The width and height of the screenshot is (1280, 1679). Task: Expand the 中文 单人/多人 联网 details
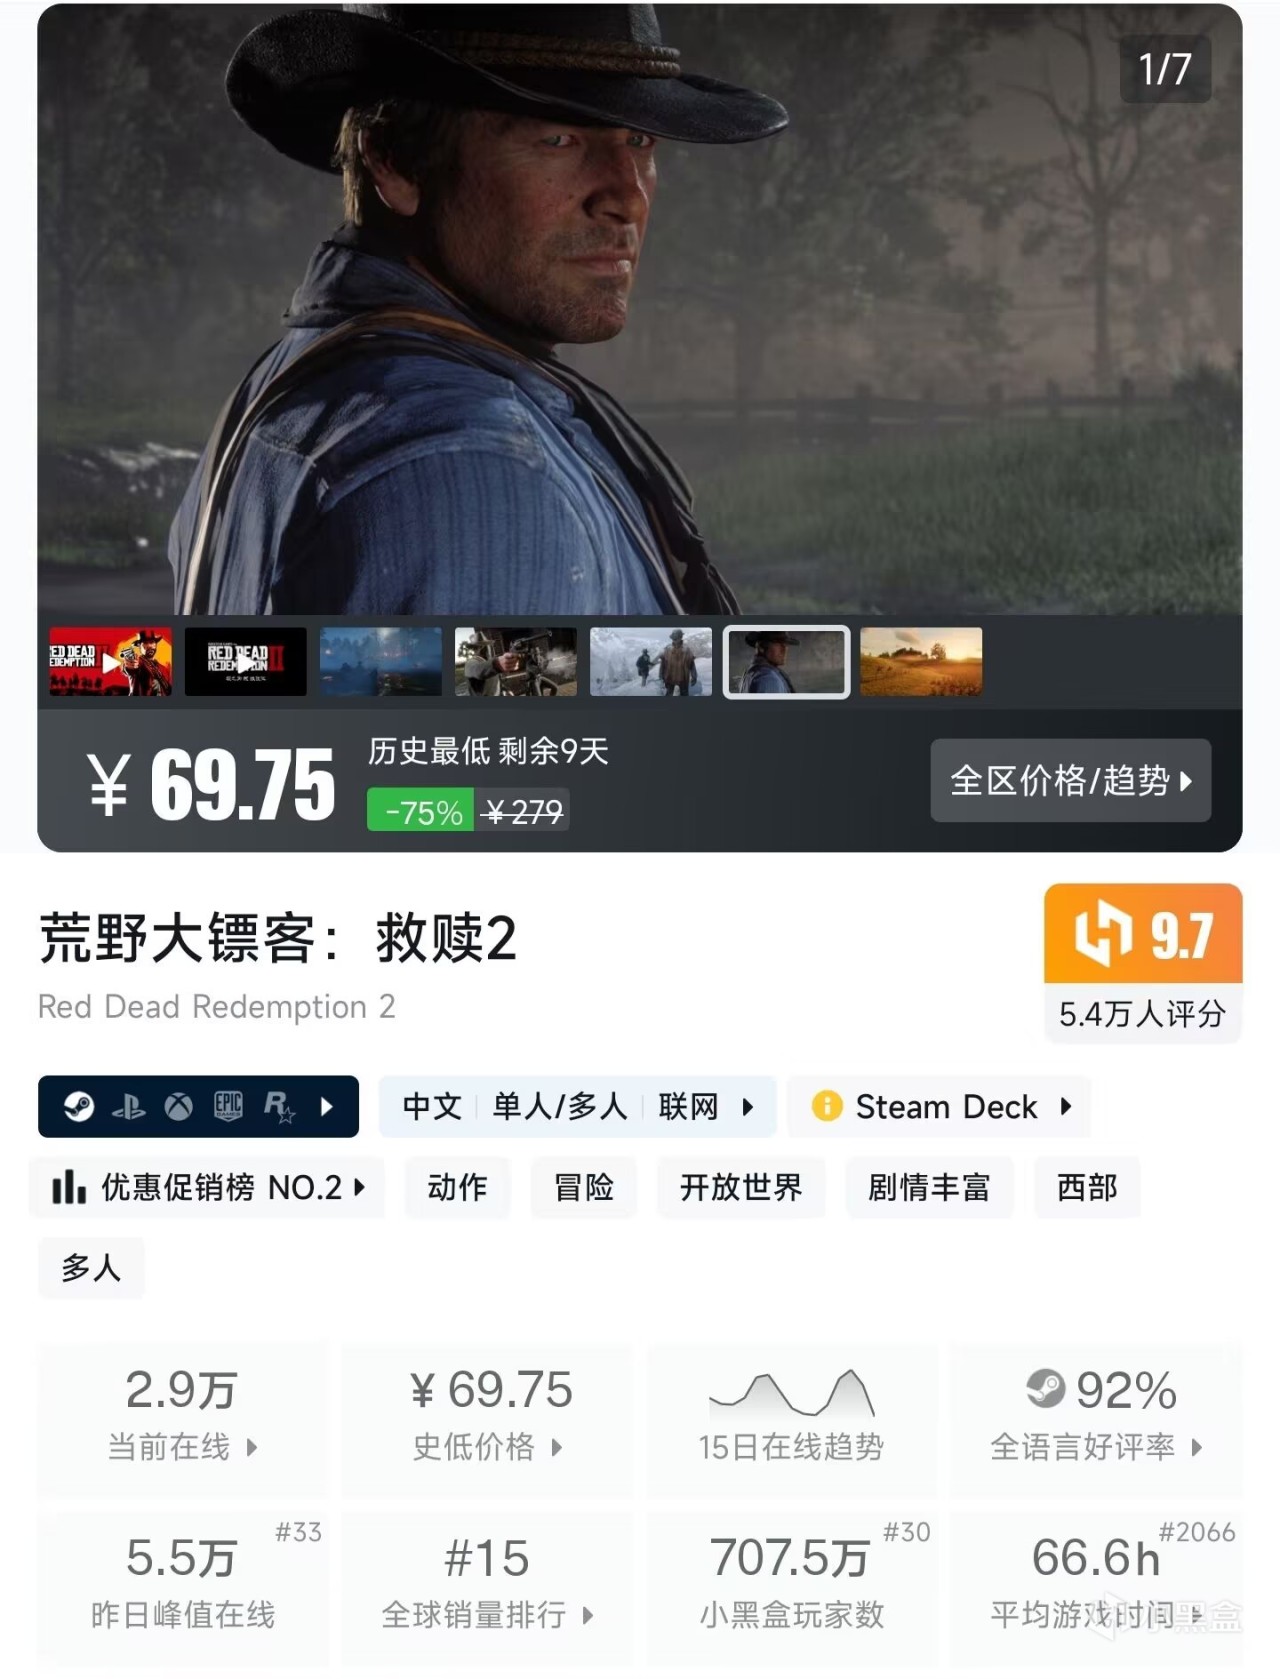(x=577, y=1106)
